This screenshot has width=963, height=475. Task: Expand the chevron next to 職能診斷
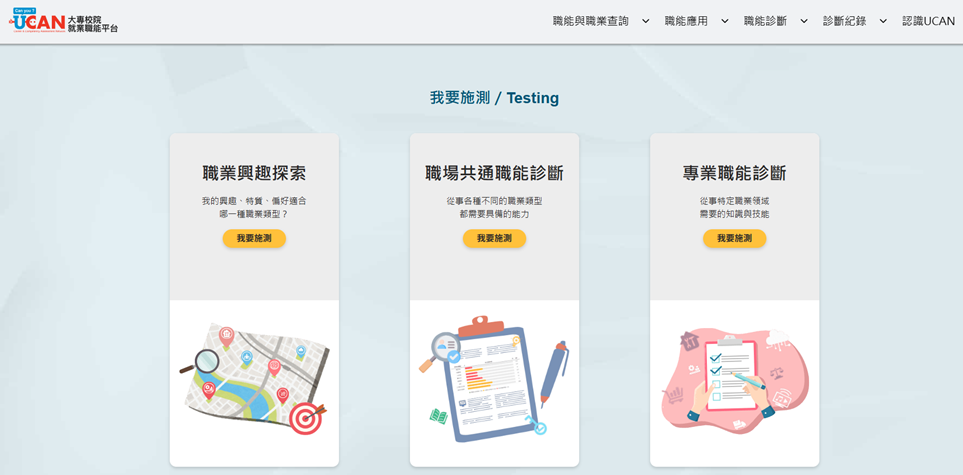[803, 21]
